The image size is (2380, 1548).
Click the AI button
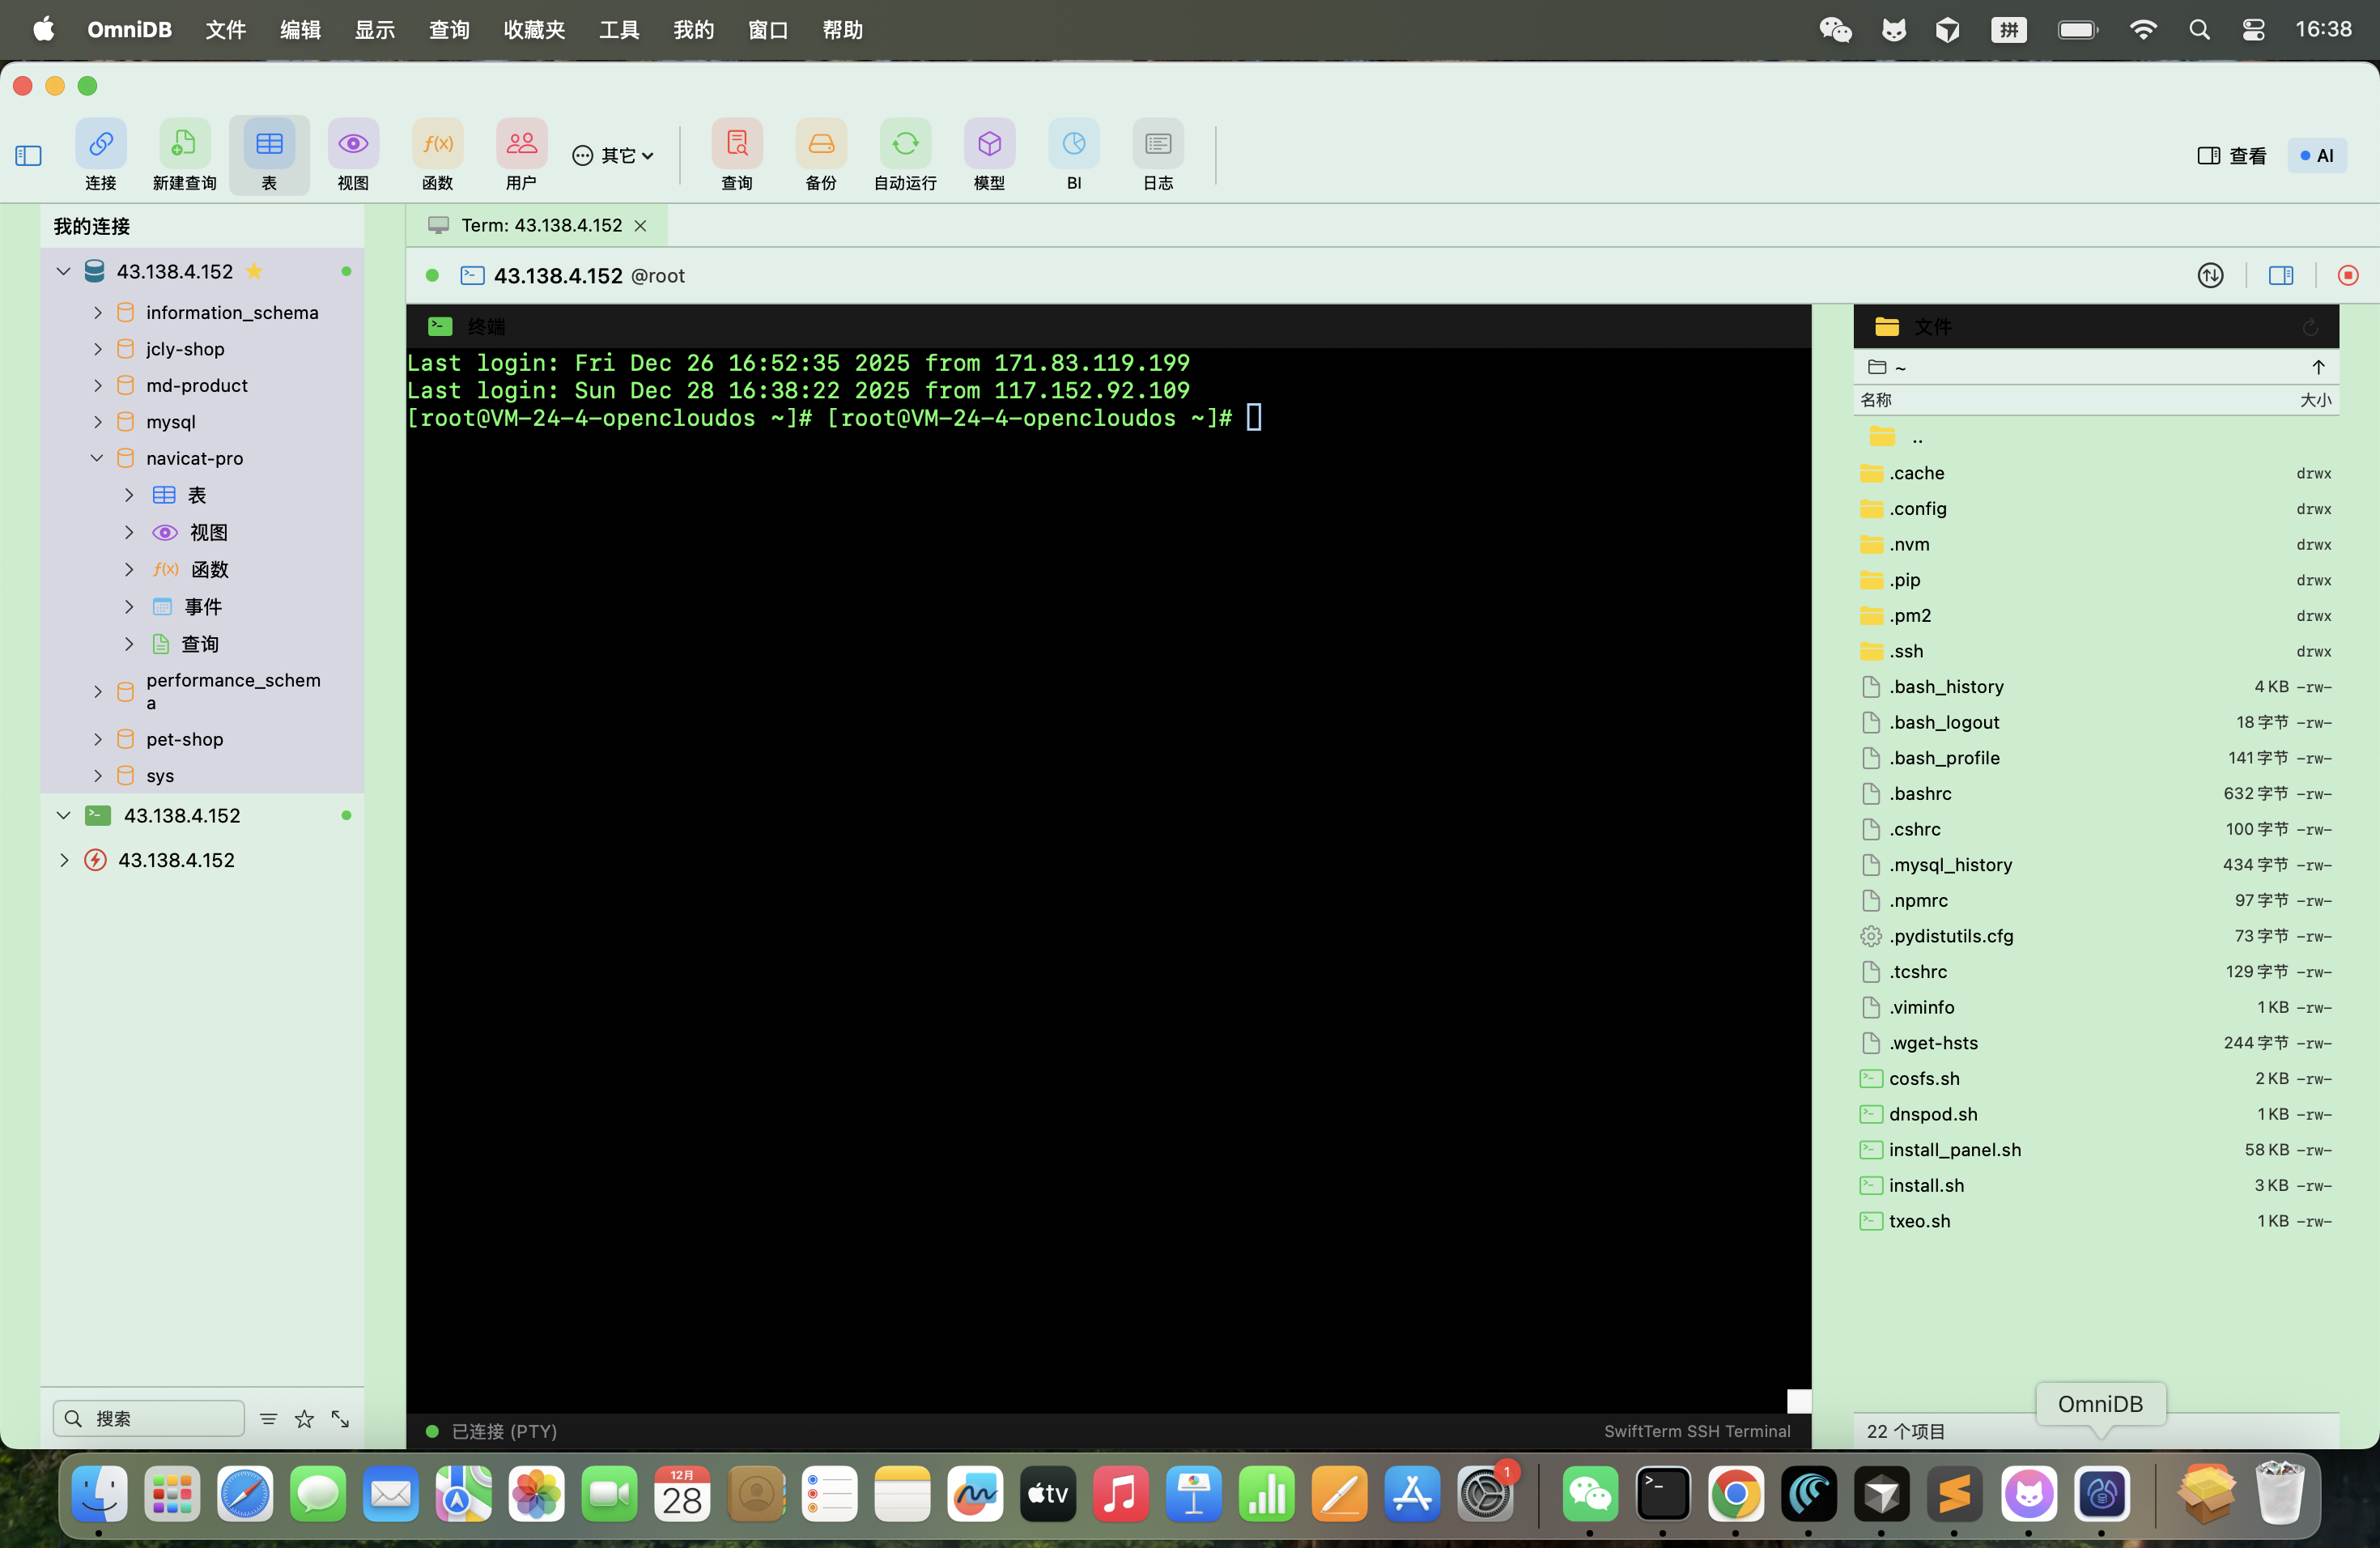pos(2316,156)
